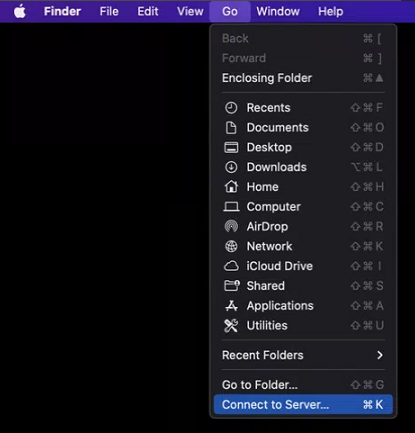Select the iCloud Drive label
Screen dimensions: 415x433
coord(280,266)
